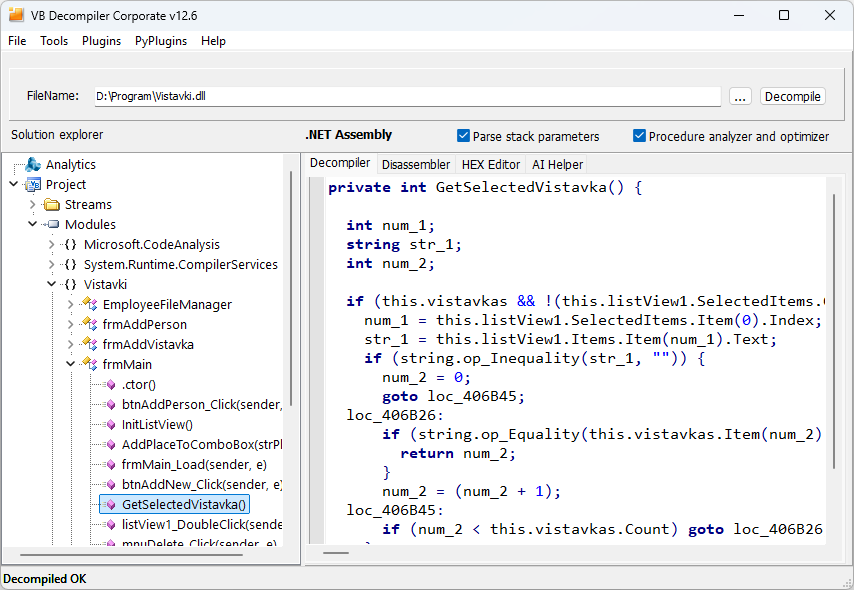Toggle Procedure analyzer and optimizer checkbox
Screen dimensions: 854x590
pos(640,136)
